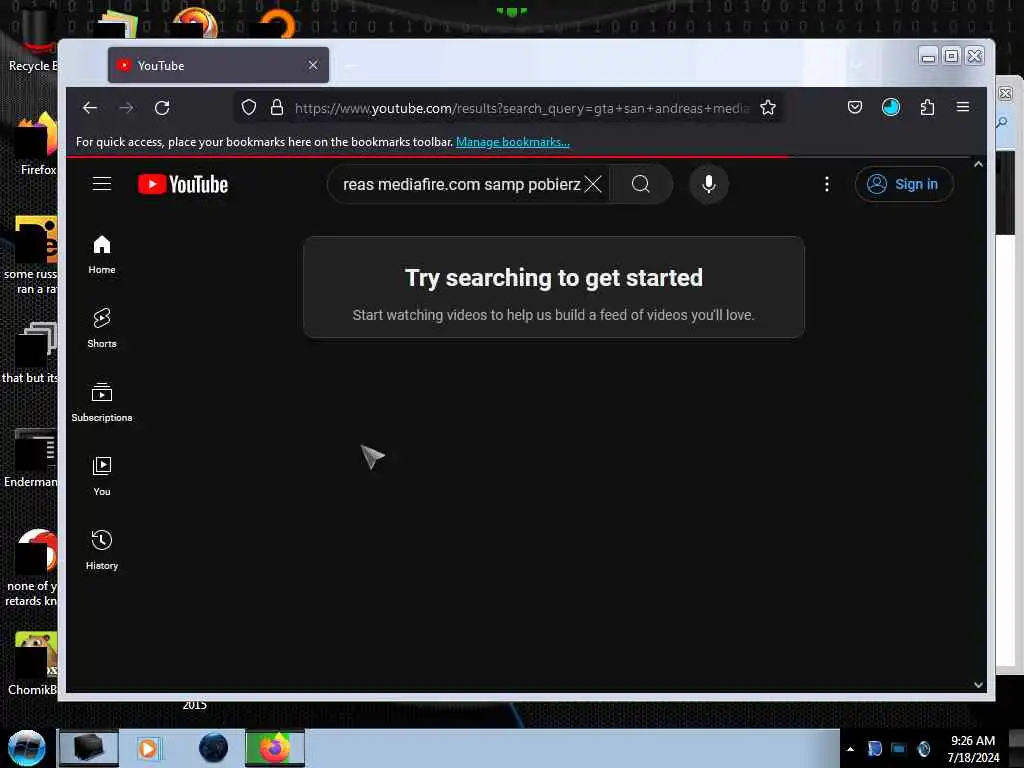
Task: Click the scrollbar down arrow
Action: [x=978, y=685]
